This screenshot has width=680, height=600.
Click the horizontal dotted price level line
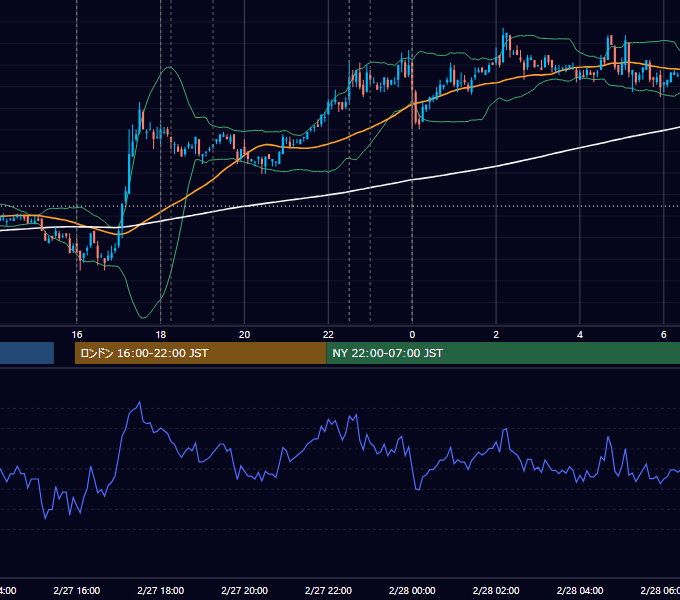coord(340,206)
